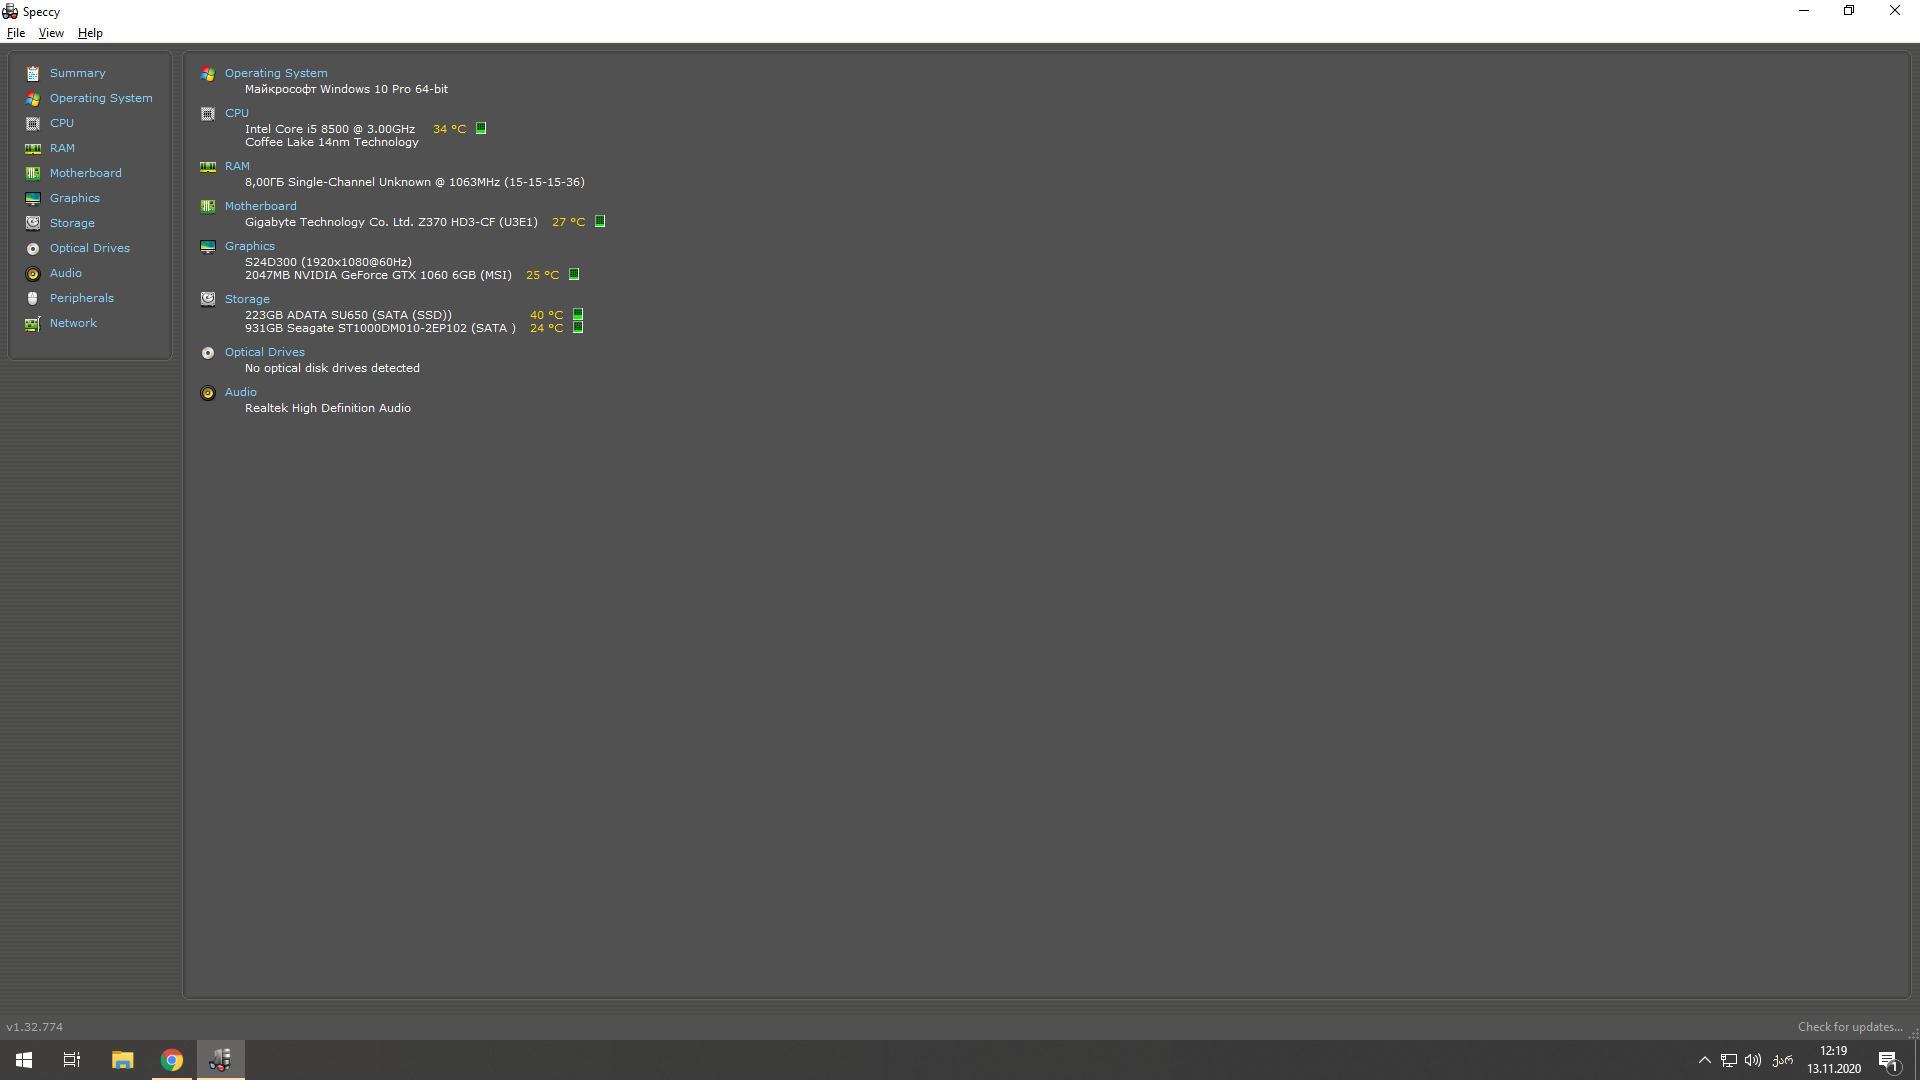Image resolution: width=1920 pixels, height=1080 pixels.
Task: Select Operating System in the sidebar
Action: tap(101, 98)
